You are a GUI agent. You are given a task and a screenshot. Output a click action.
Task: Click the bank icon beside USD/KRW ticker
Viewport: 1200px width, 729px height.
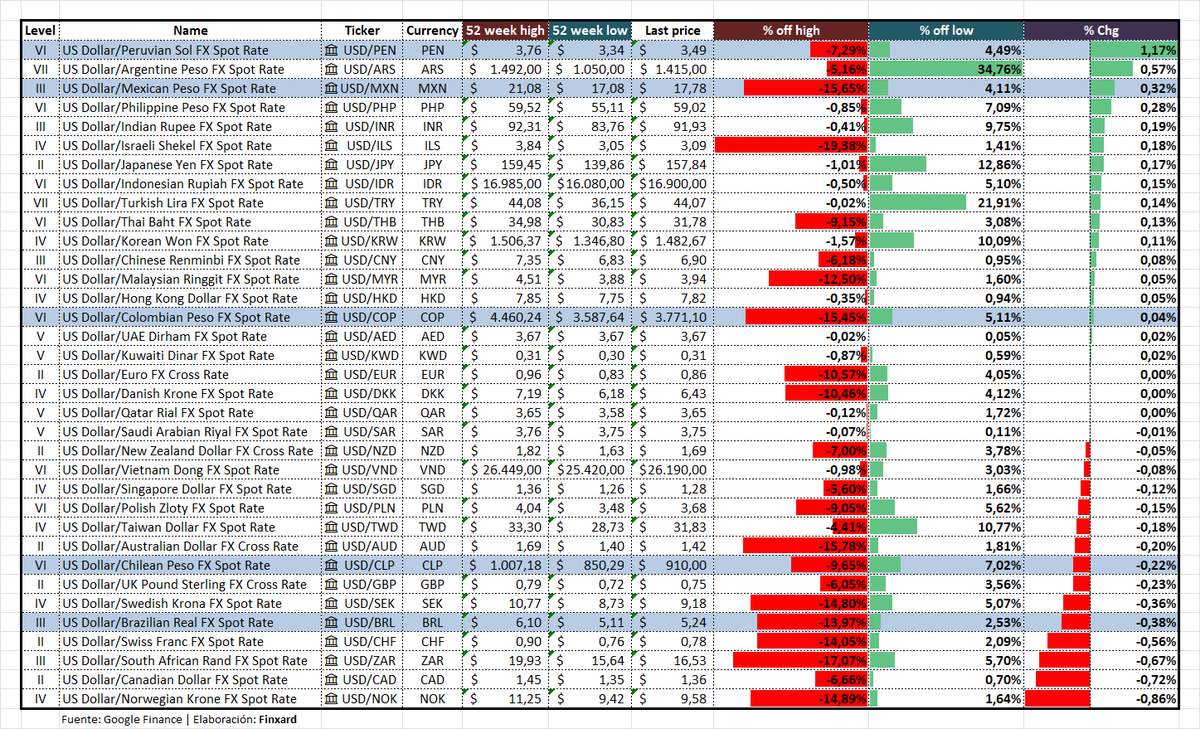[332, 240]
